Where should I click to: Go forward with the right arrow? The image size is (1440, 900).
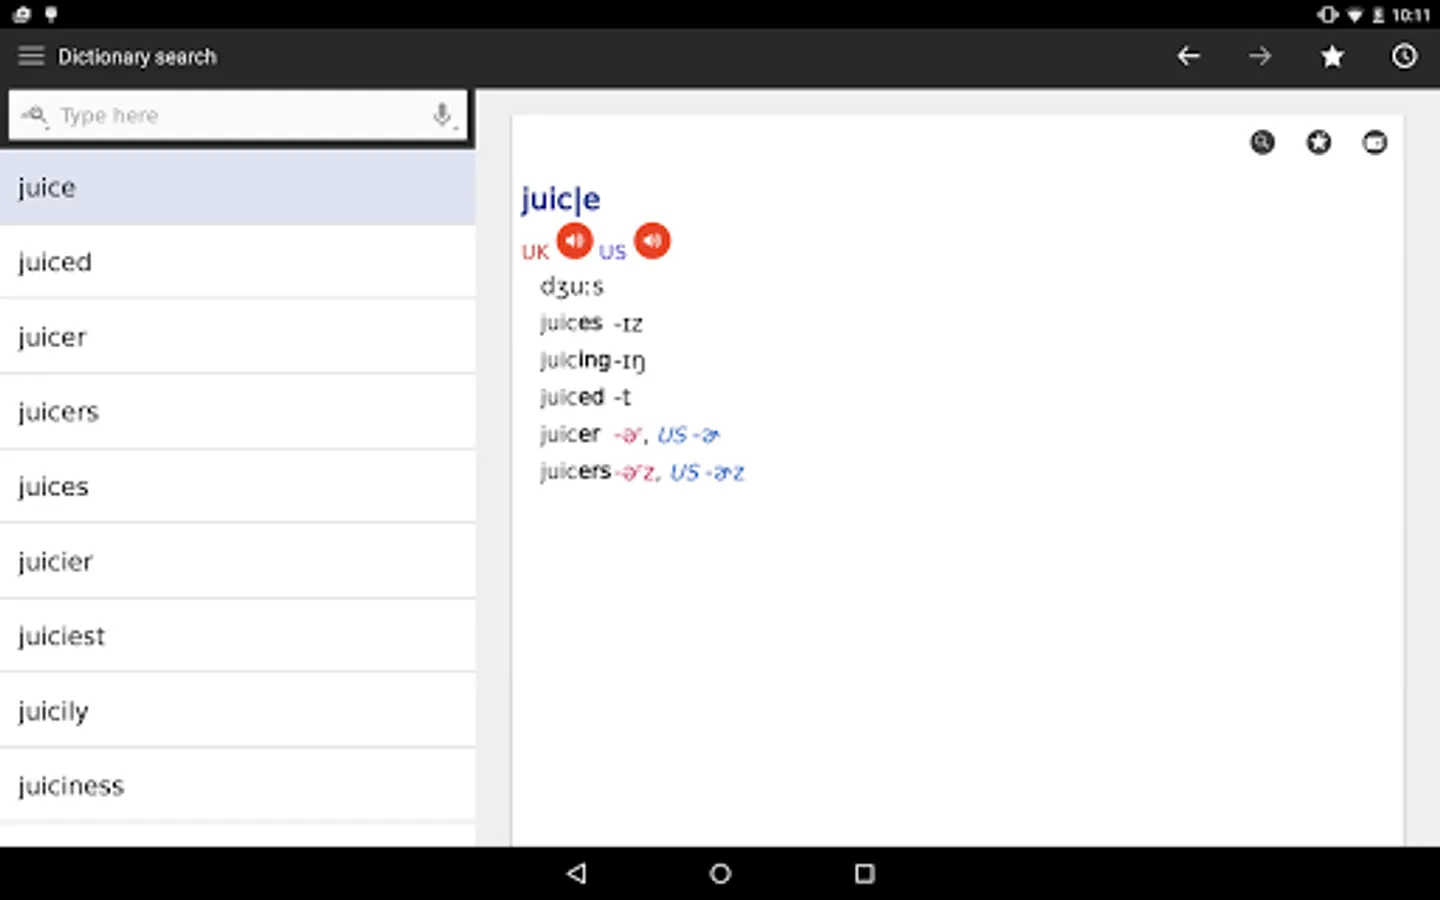point(1260,56)
